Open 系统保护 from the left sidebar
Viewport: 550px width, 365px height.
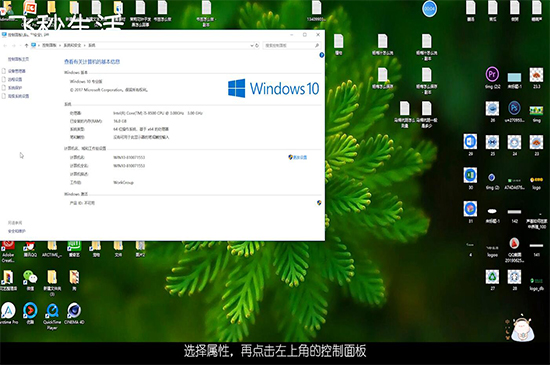click(15, 88)
